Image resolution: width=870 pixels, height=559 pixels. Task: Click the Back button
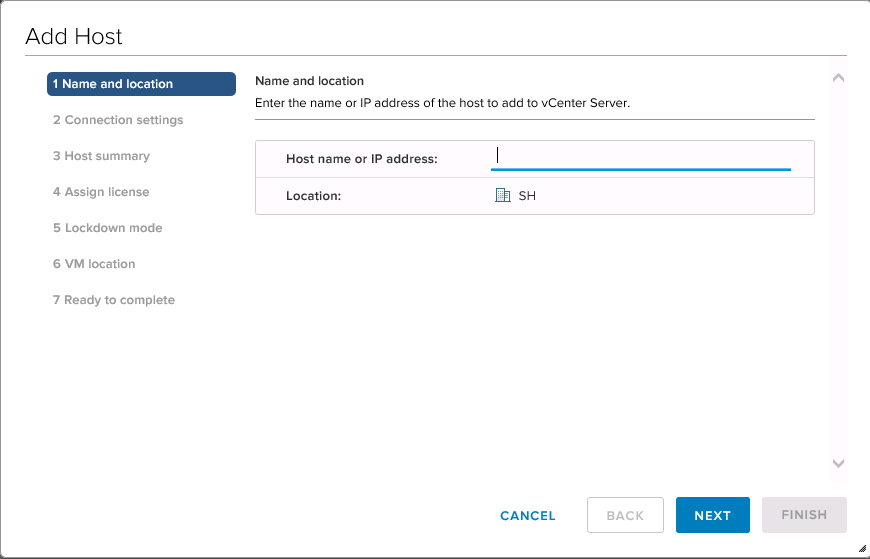coord(625,515)
